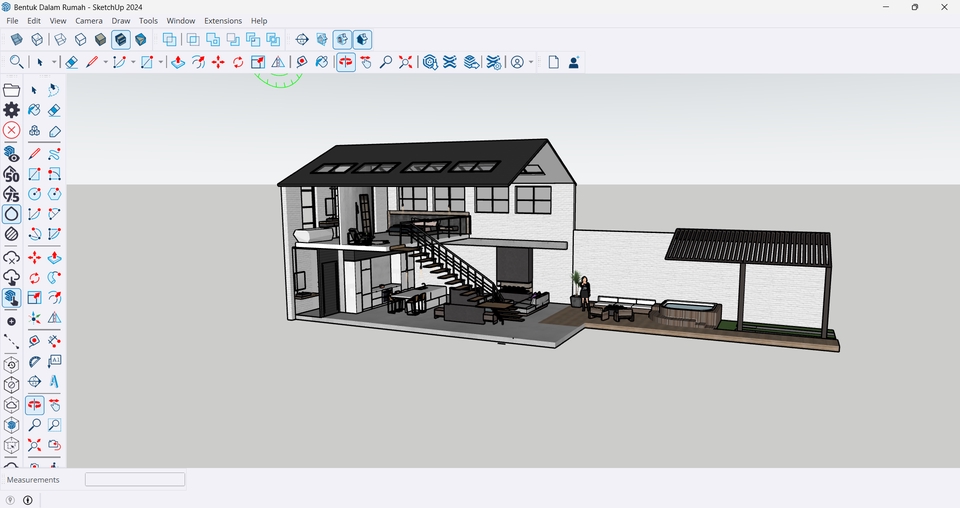Open the 3D Warehouse icon
Image resolution: width=960 pixels, height=508 pixels.
coord(430,62)
